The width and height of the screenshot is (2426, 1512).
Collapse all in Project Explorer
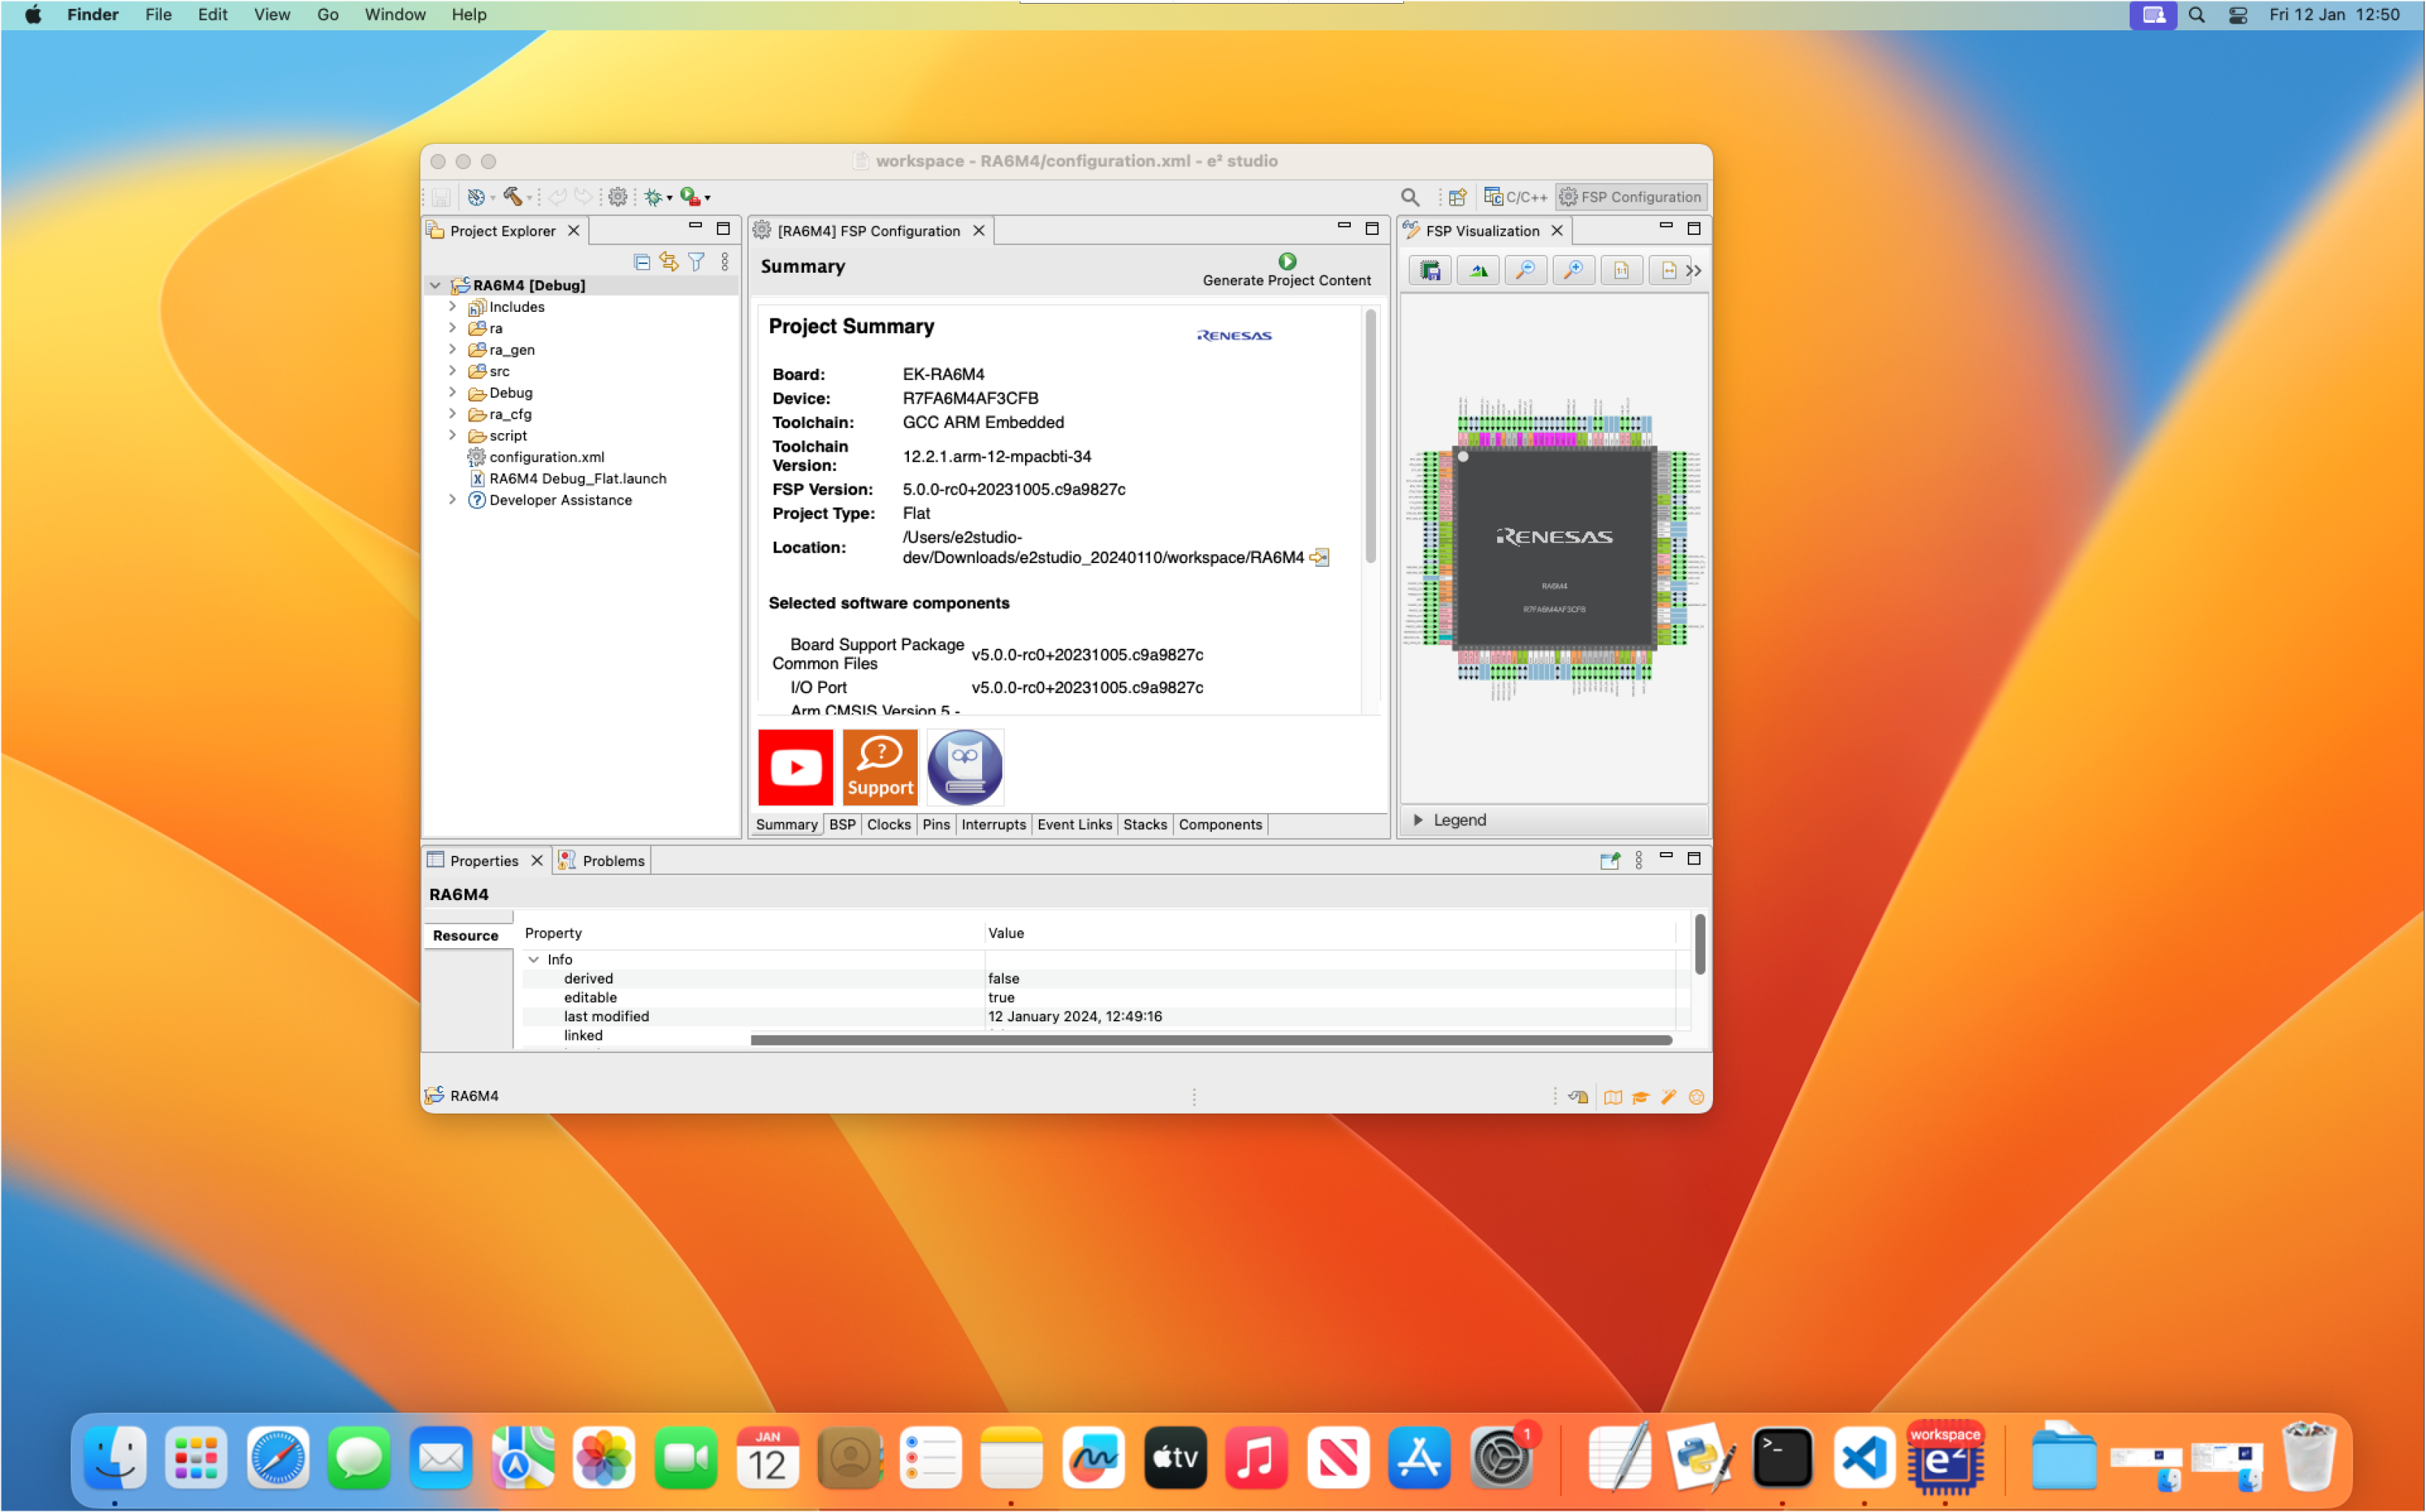[x=642, y=262]
